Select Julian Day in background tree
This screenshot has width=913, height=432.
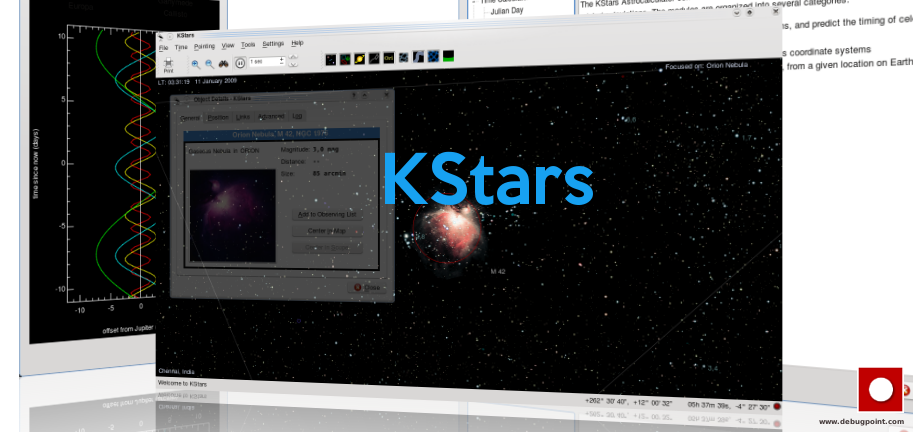(x=507, y=10)
